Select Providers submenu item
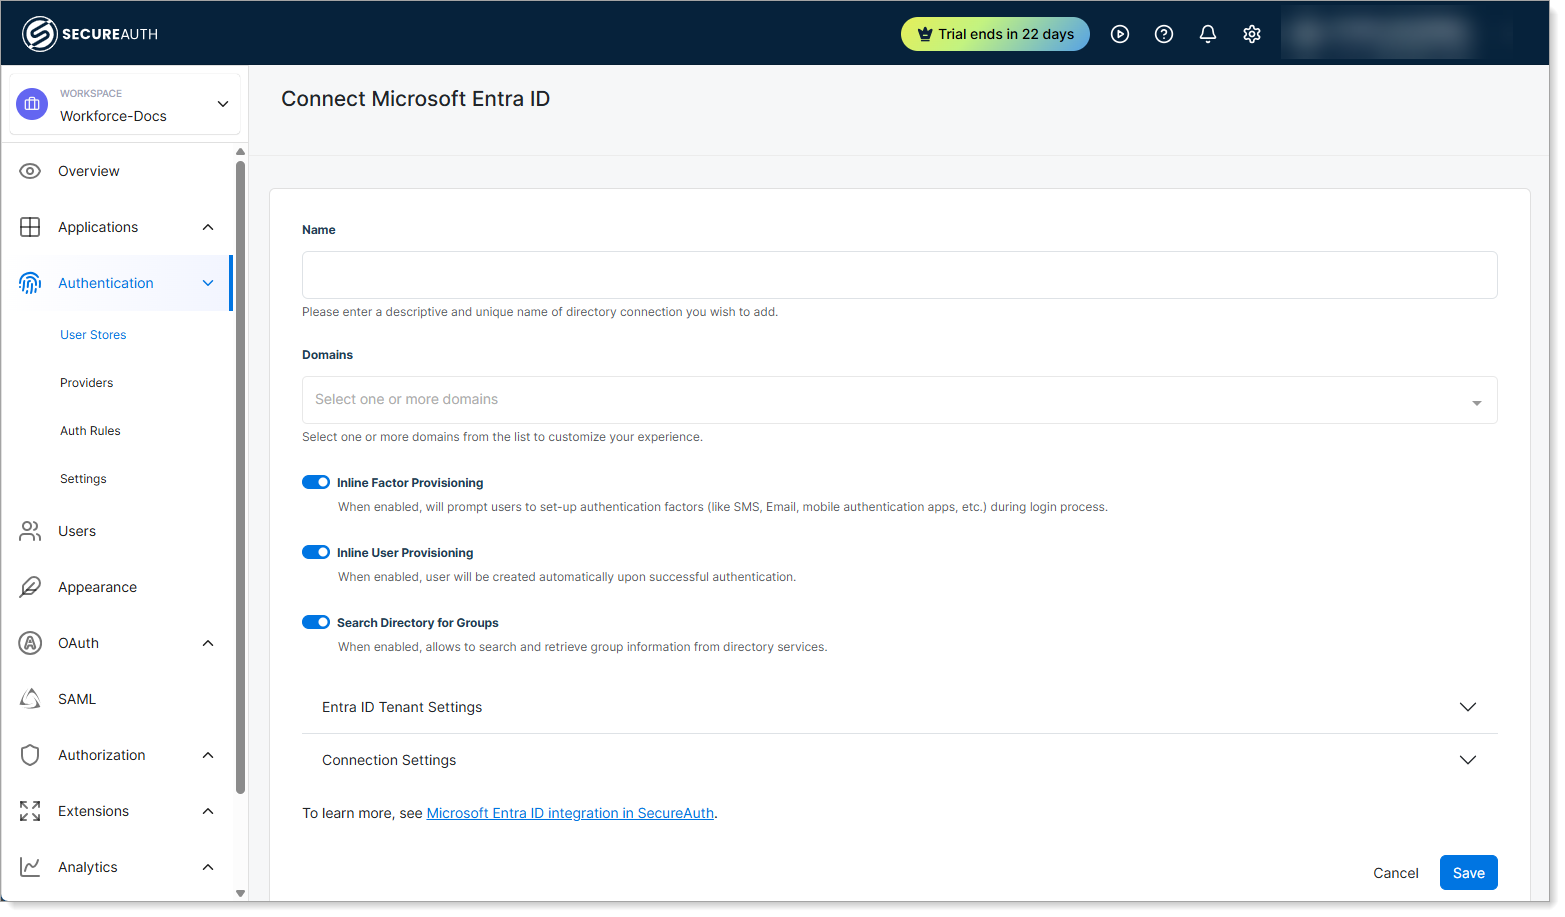Screen dimensions: 1565x917 click(86, 383)
